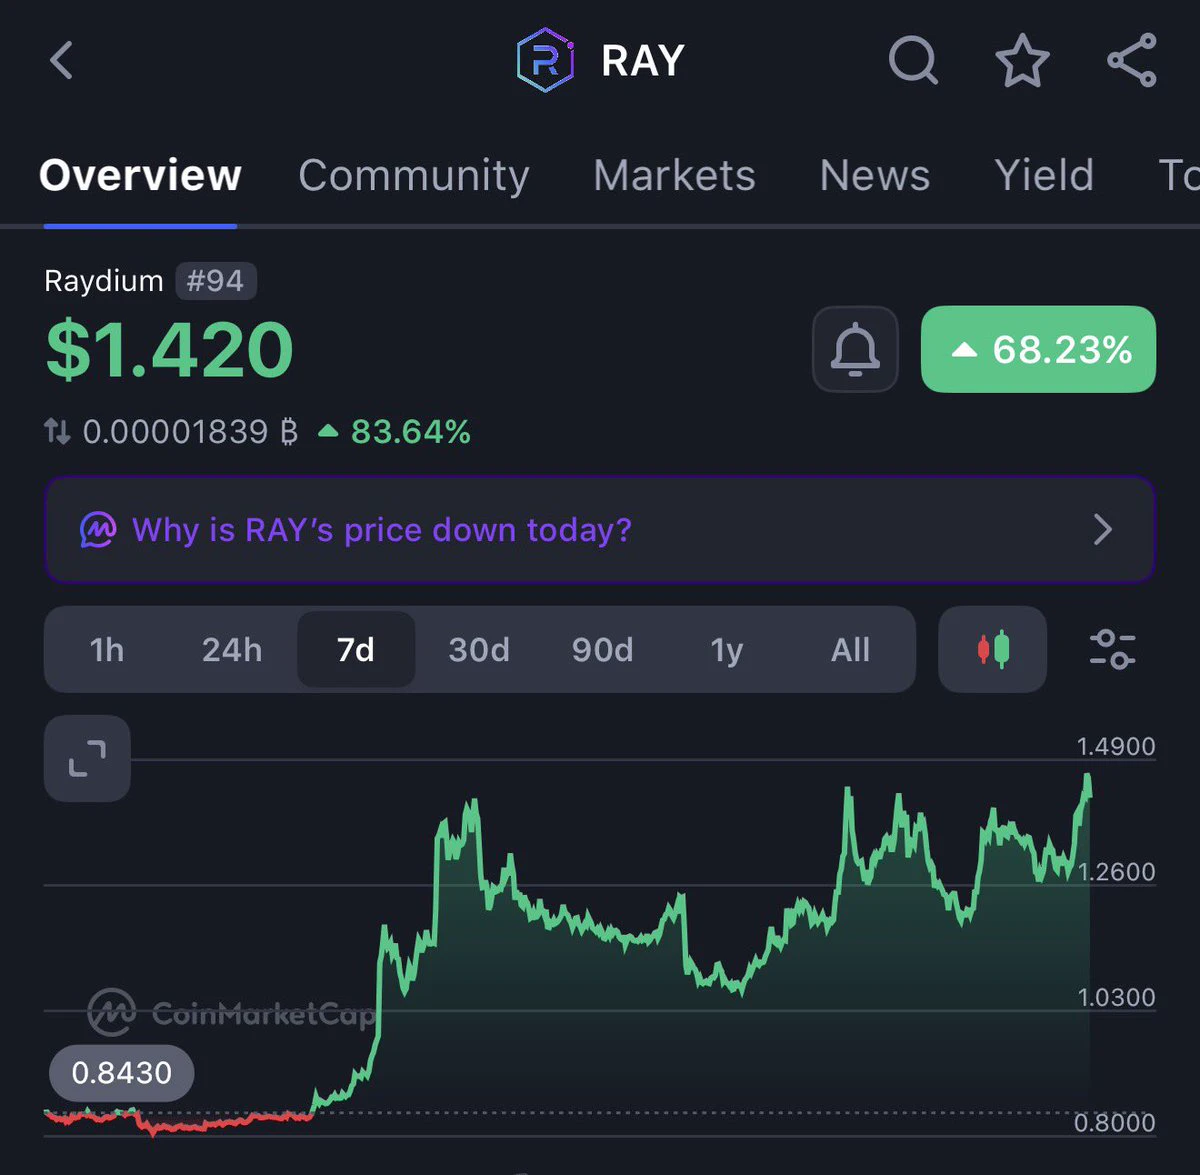The image size is (1200, 1175).
Task: Open the News tab
Action: pos(875,175)
